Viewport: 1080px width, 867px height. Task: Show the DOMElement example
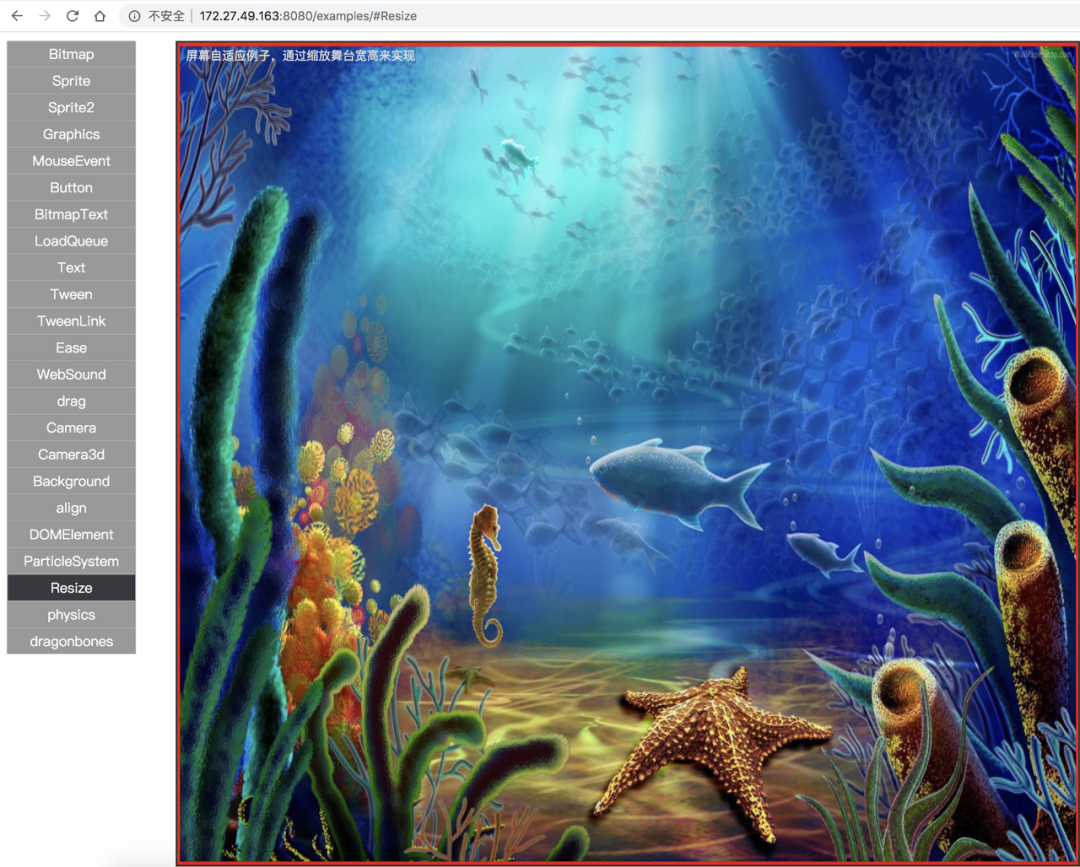[x=71, y=534]
